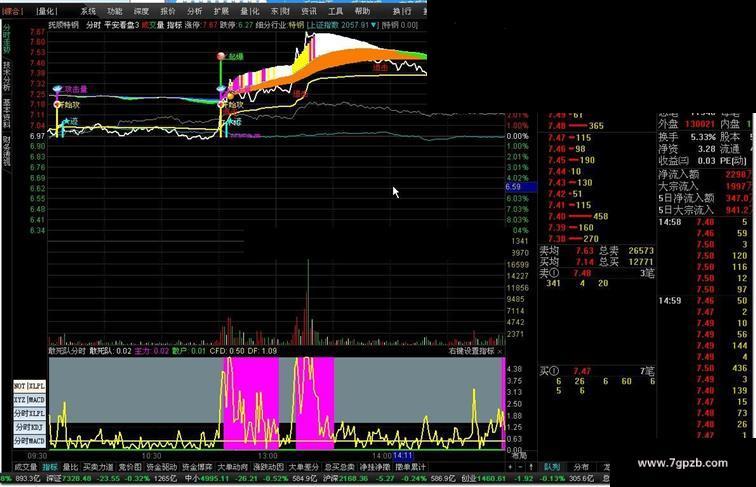Open the 扩展 menu
Viewport: 756px width, 487px height.
(221, 11)
